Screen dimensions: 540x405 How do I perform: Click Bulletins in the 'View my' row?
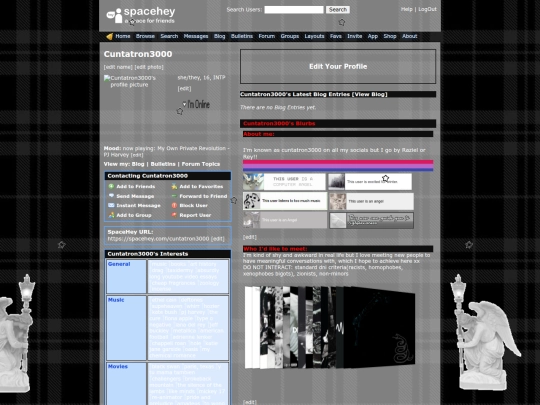(x=163, y=164)
